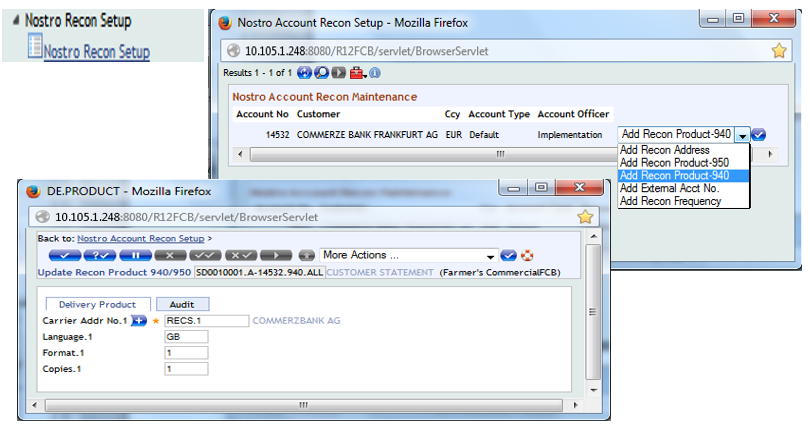Switch to the Audit tab
This screenshot has width=810, height=444.
181,304
